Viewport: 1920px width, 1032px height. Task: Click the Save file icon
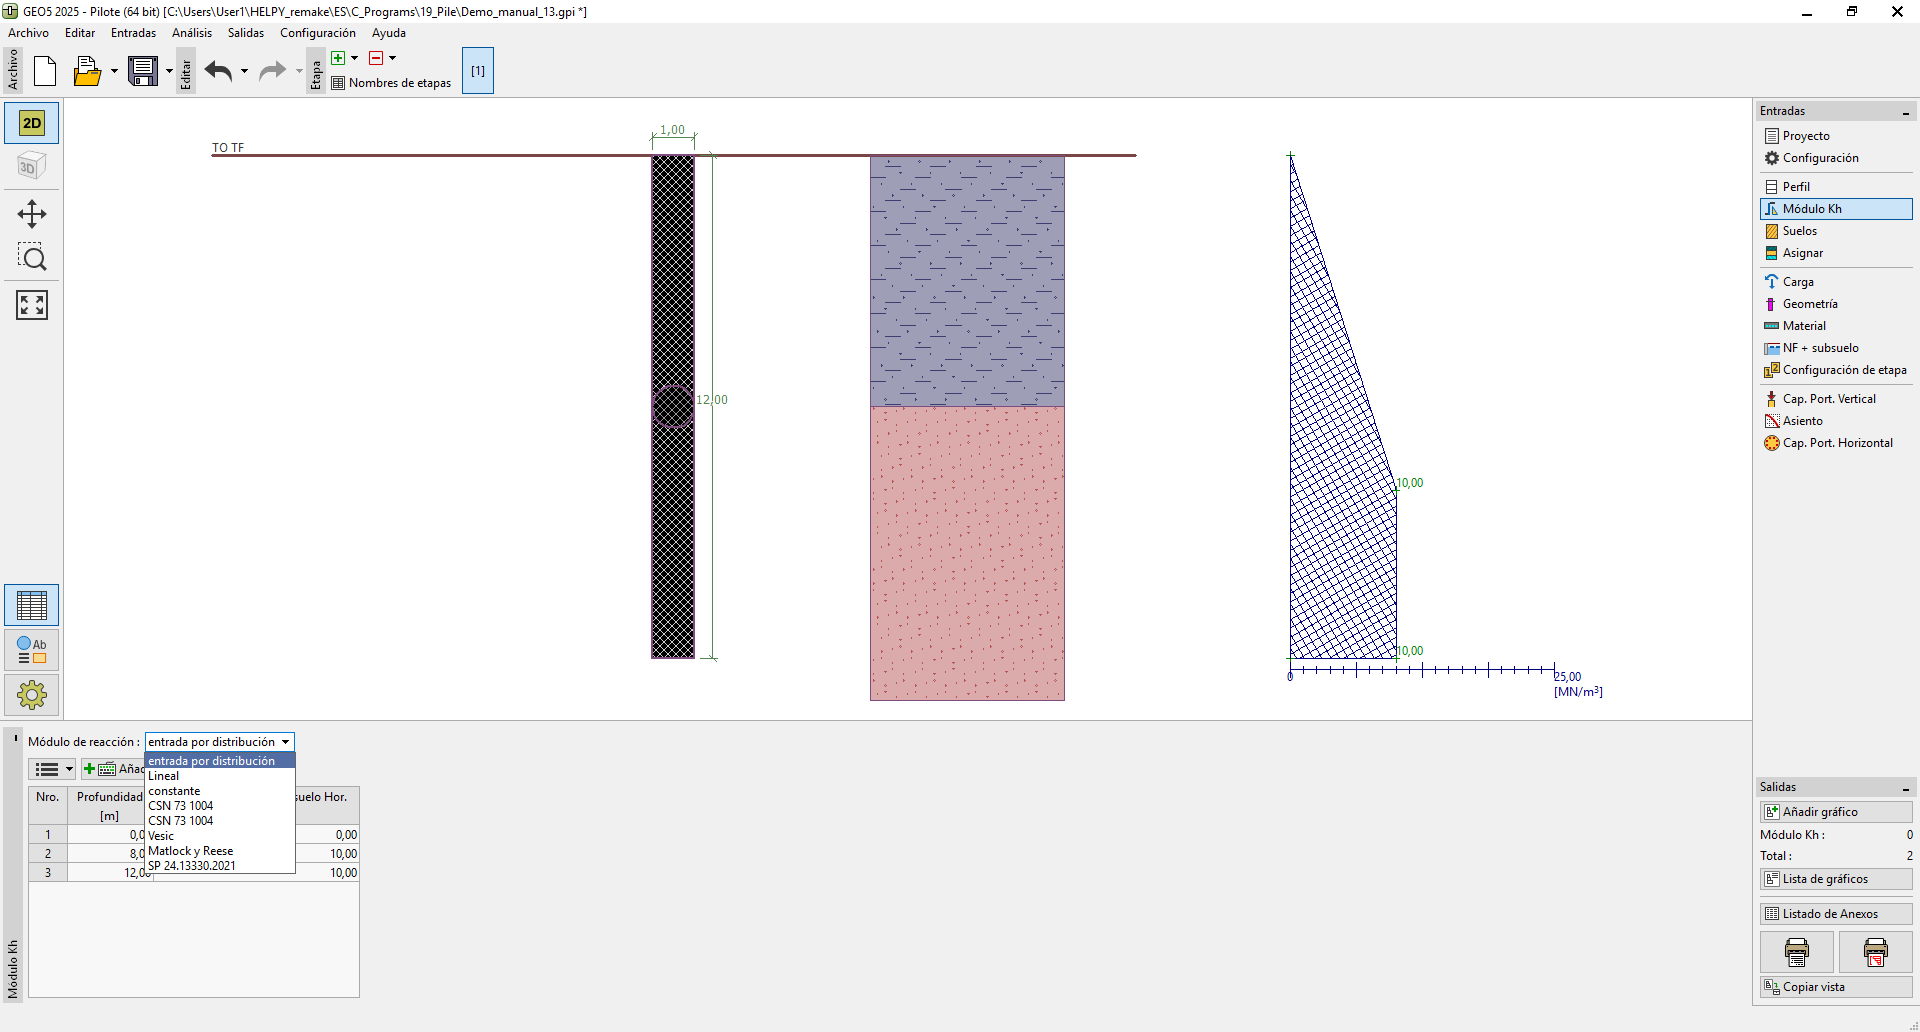[x=143, y=71]
